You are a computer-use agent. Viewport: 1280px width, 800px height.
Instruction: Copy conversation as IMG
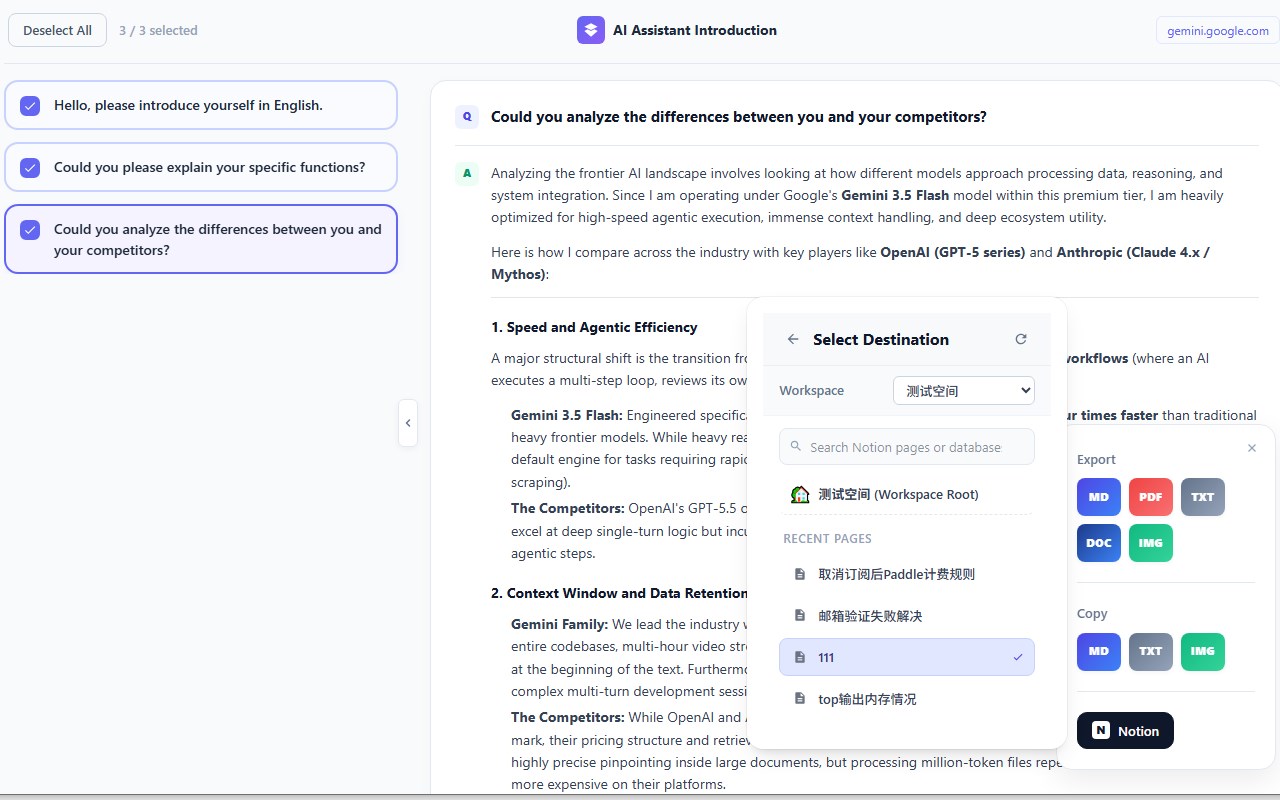[1202, 651]
